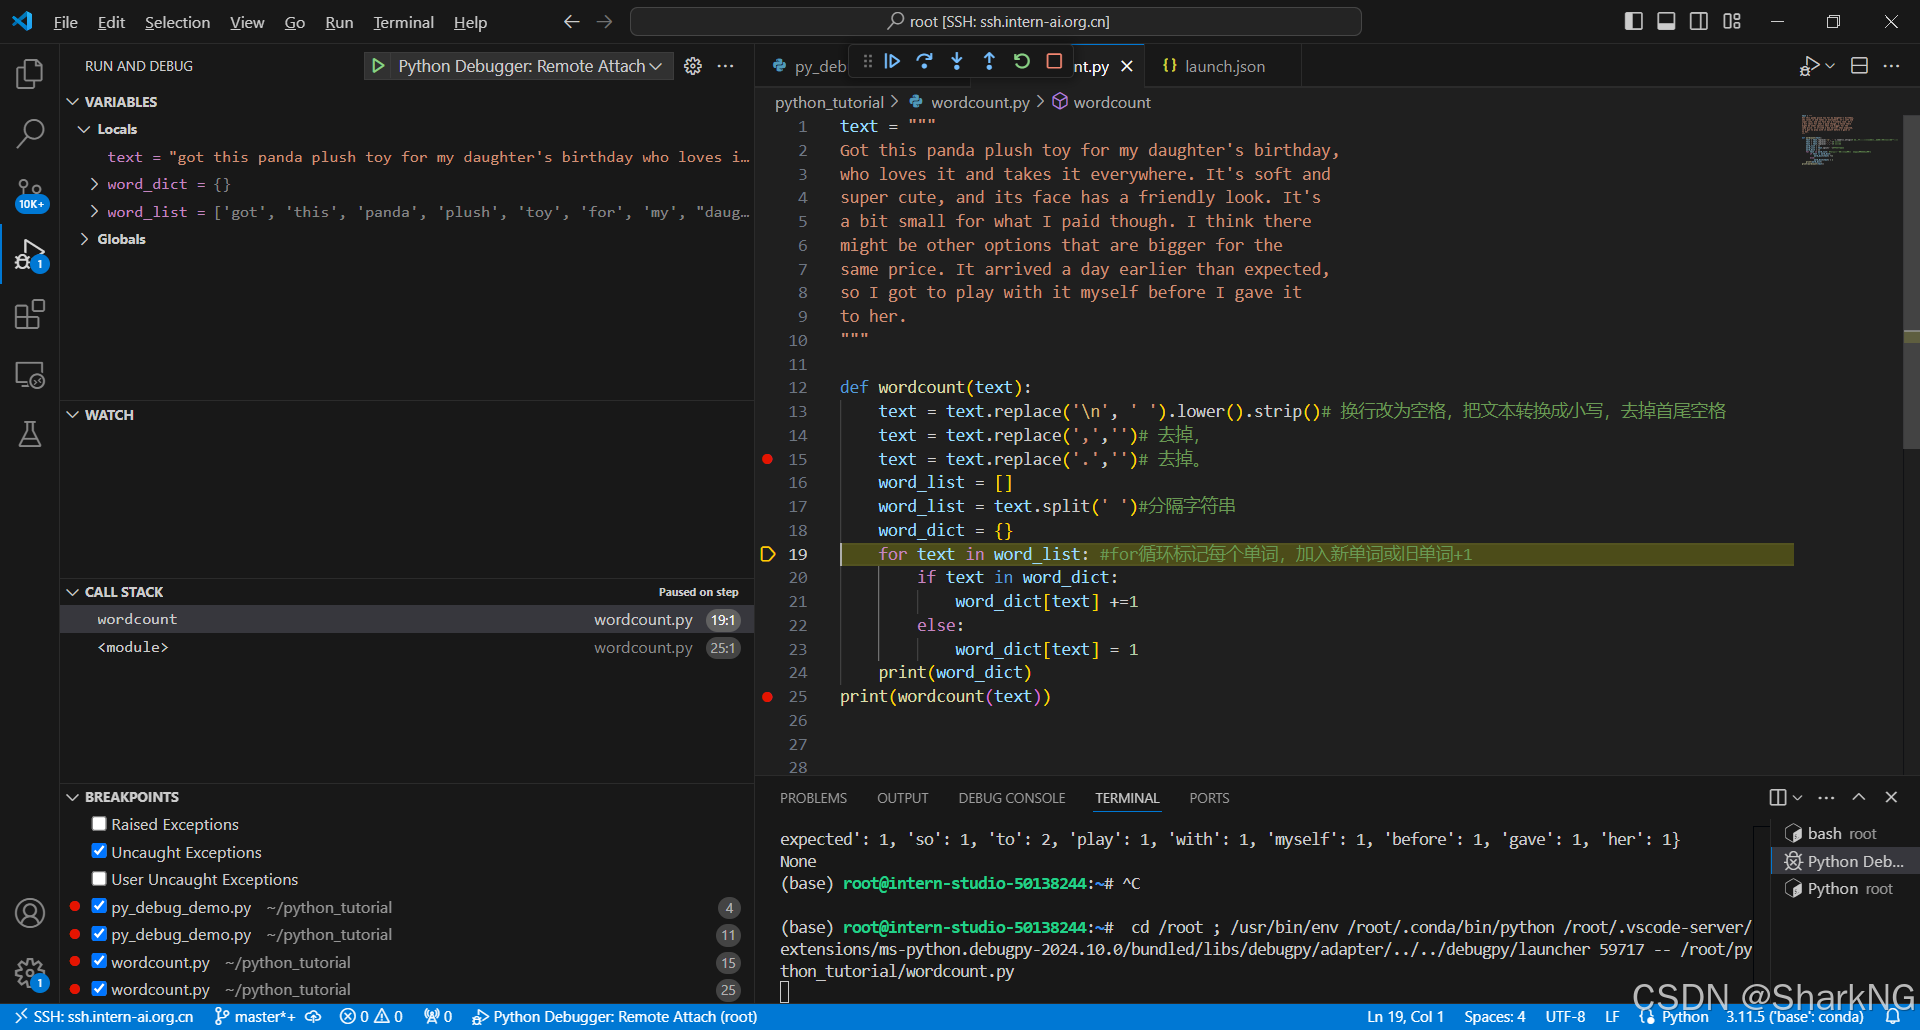Screen dimensions: 1920x1030
Task: Open the Remote Explorer icon
Action: [x=30, y=375]
